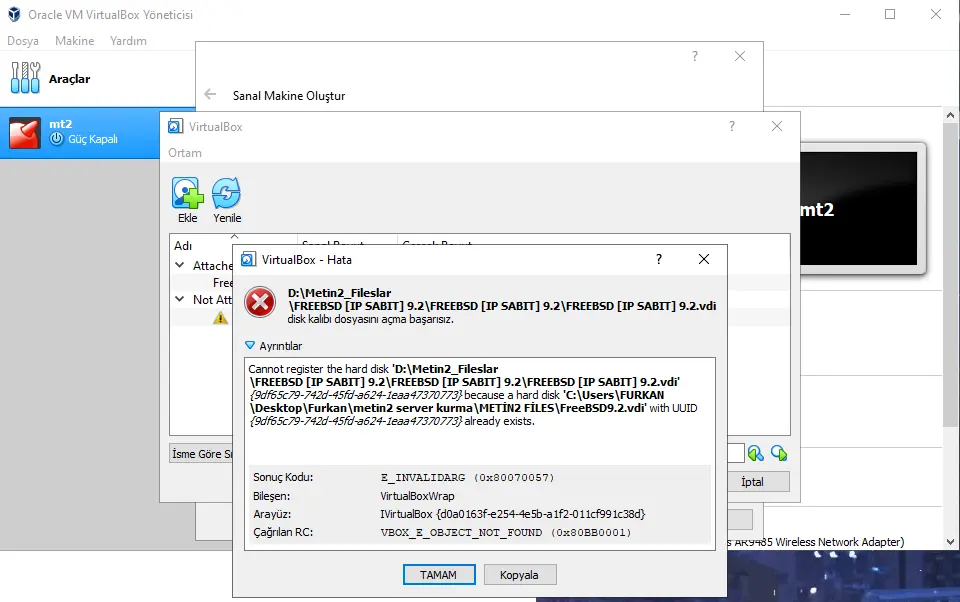Maximize the VirtualBox Yöneticisi window
Image resolution: width=960 pixels, height=602 pixels.
[x=890, y=14]
